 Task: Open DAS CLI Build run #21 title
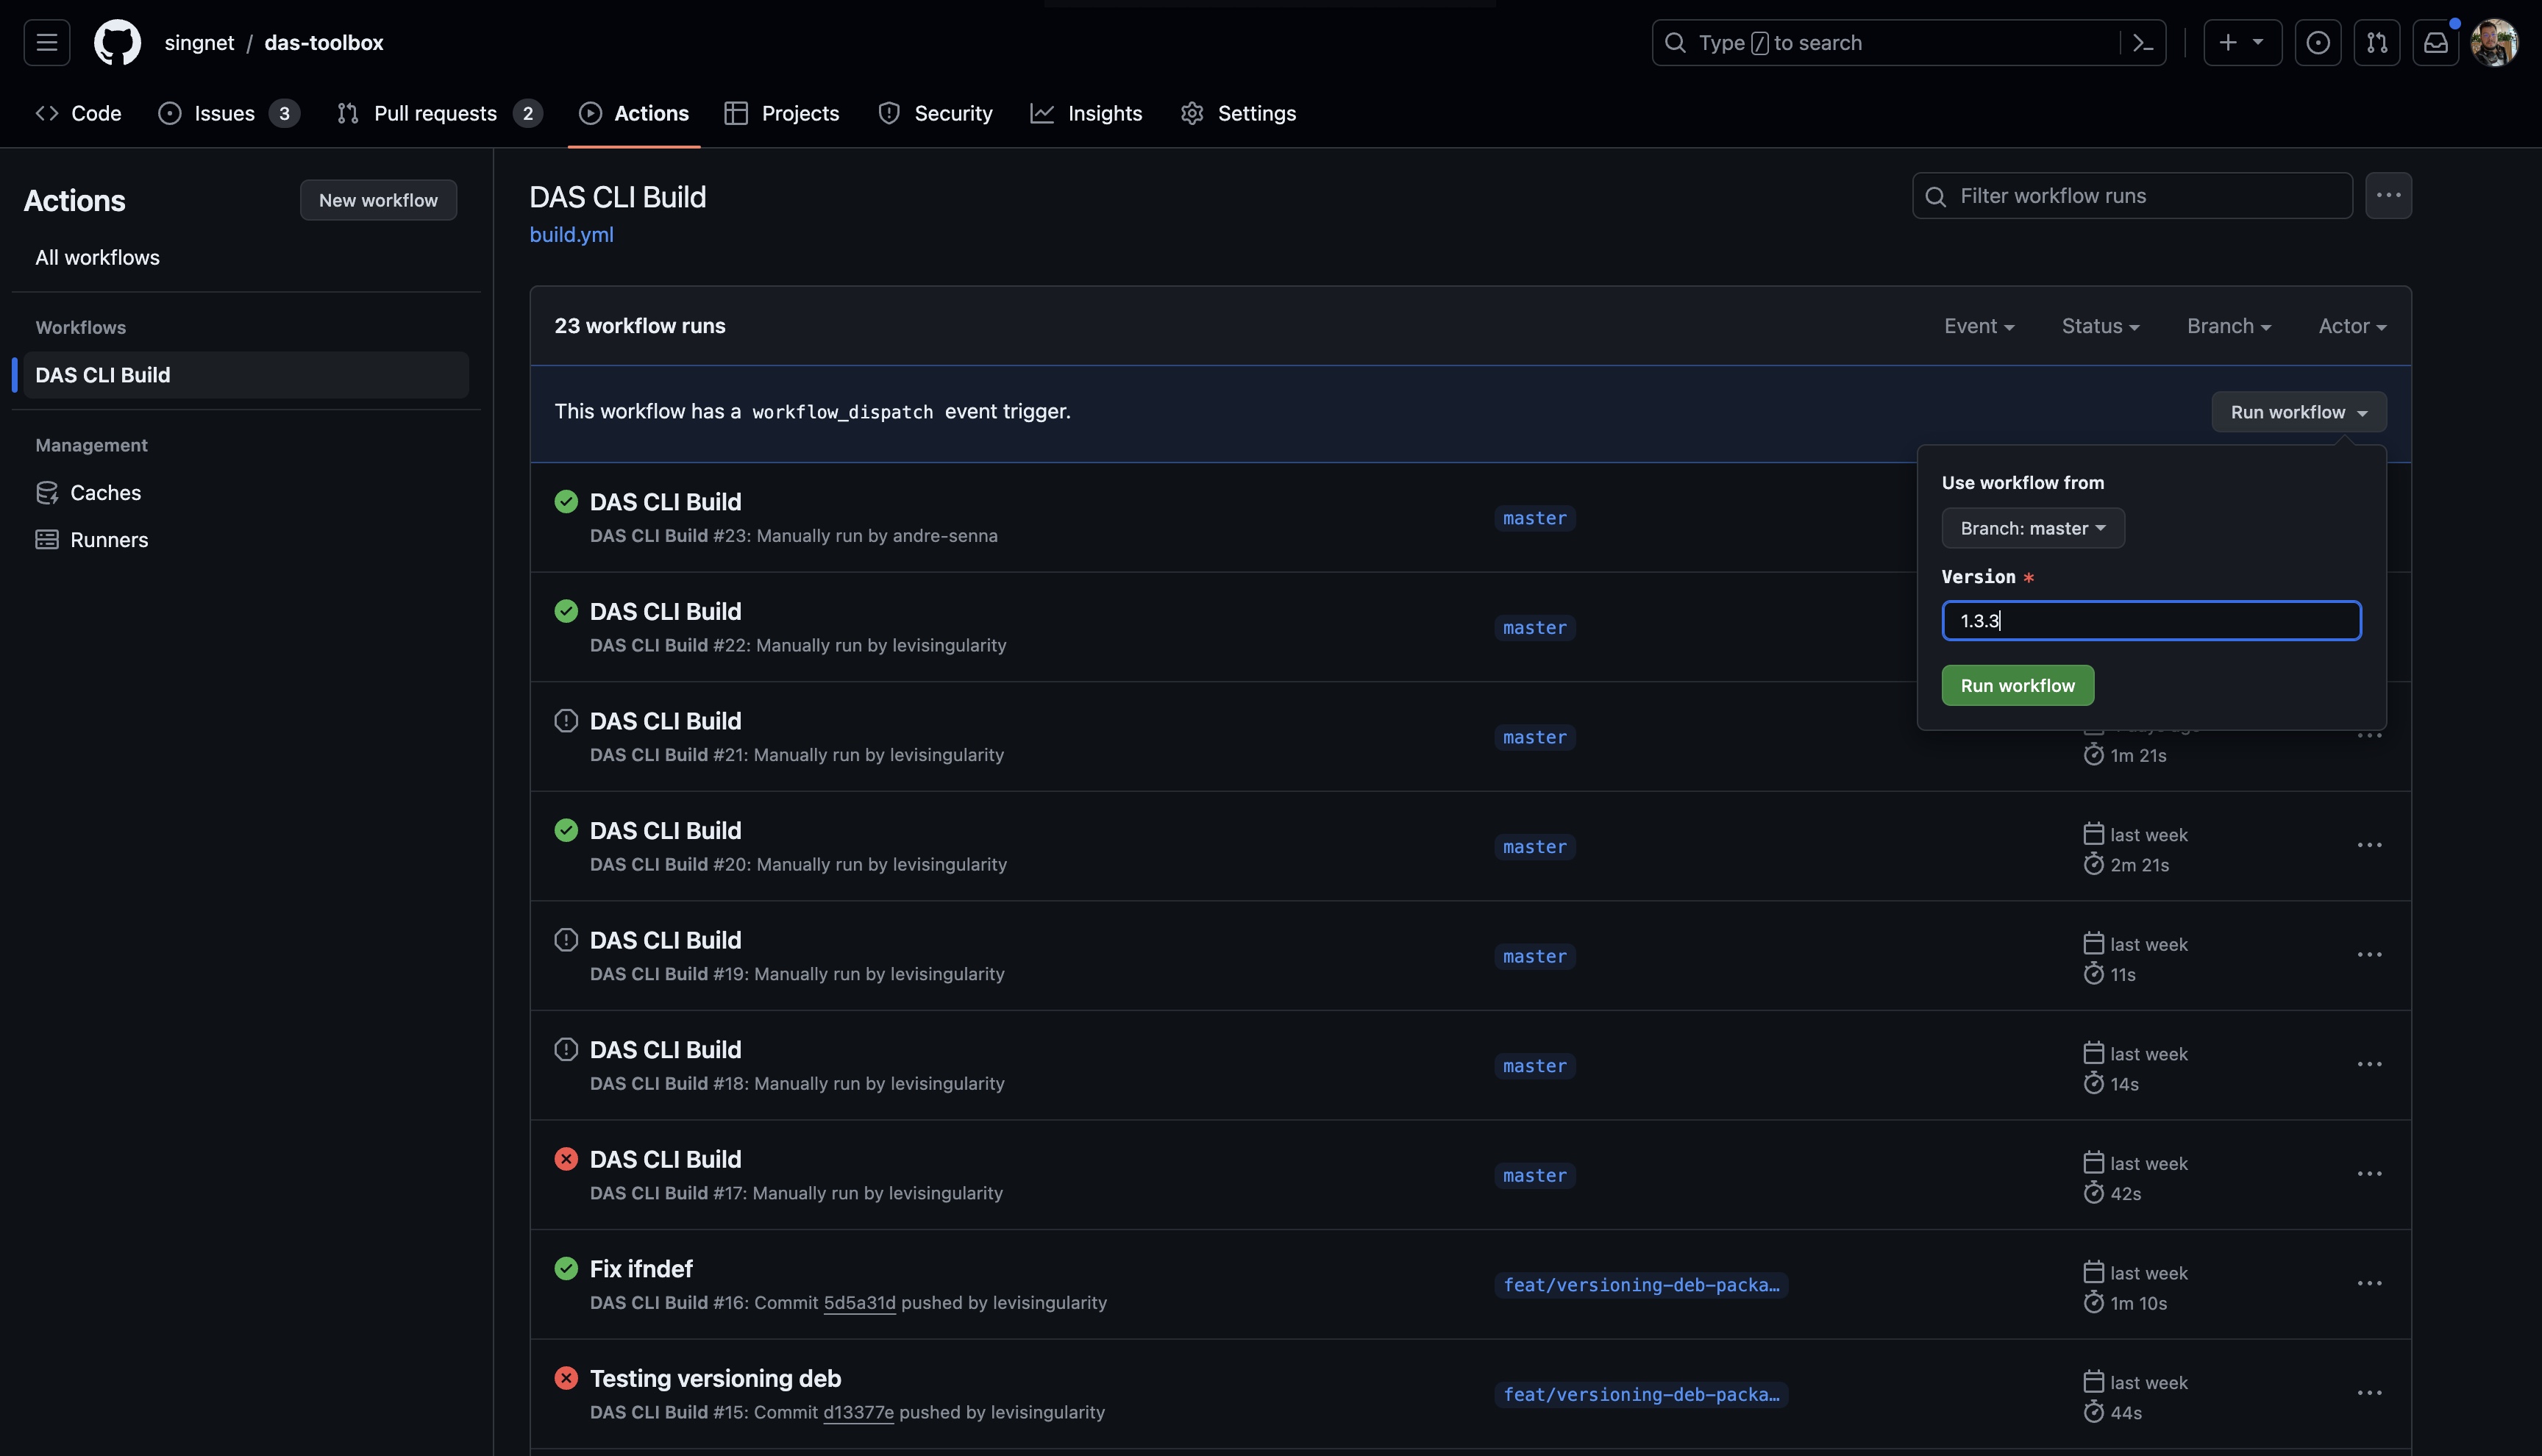tap(665, 721)
